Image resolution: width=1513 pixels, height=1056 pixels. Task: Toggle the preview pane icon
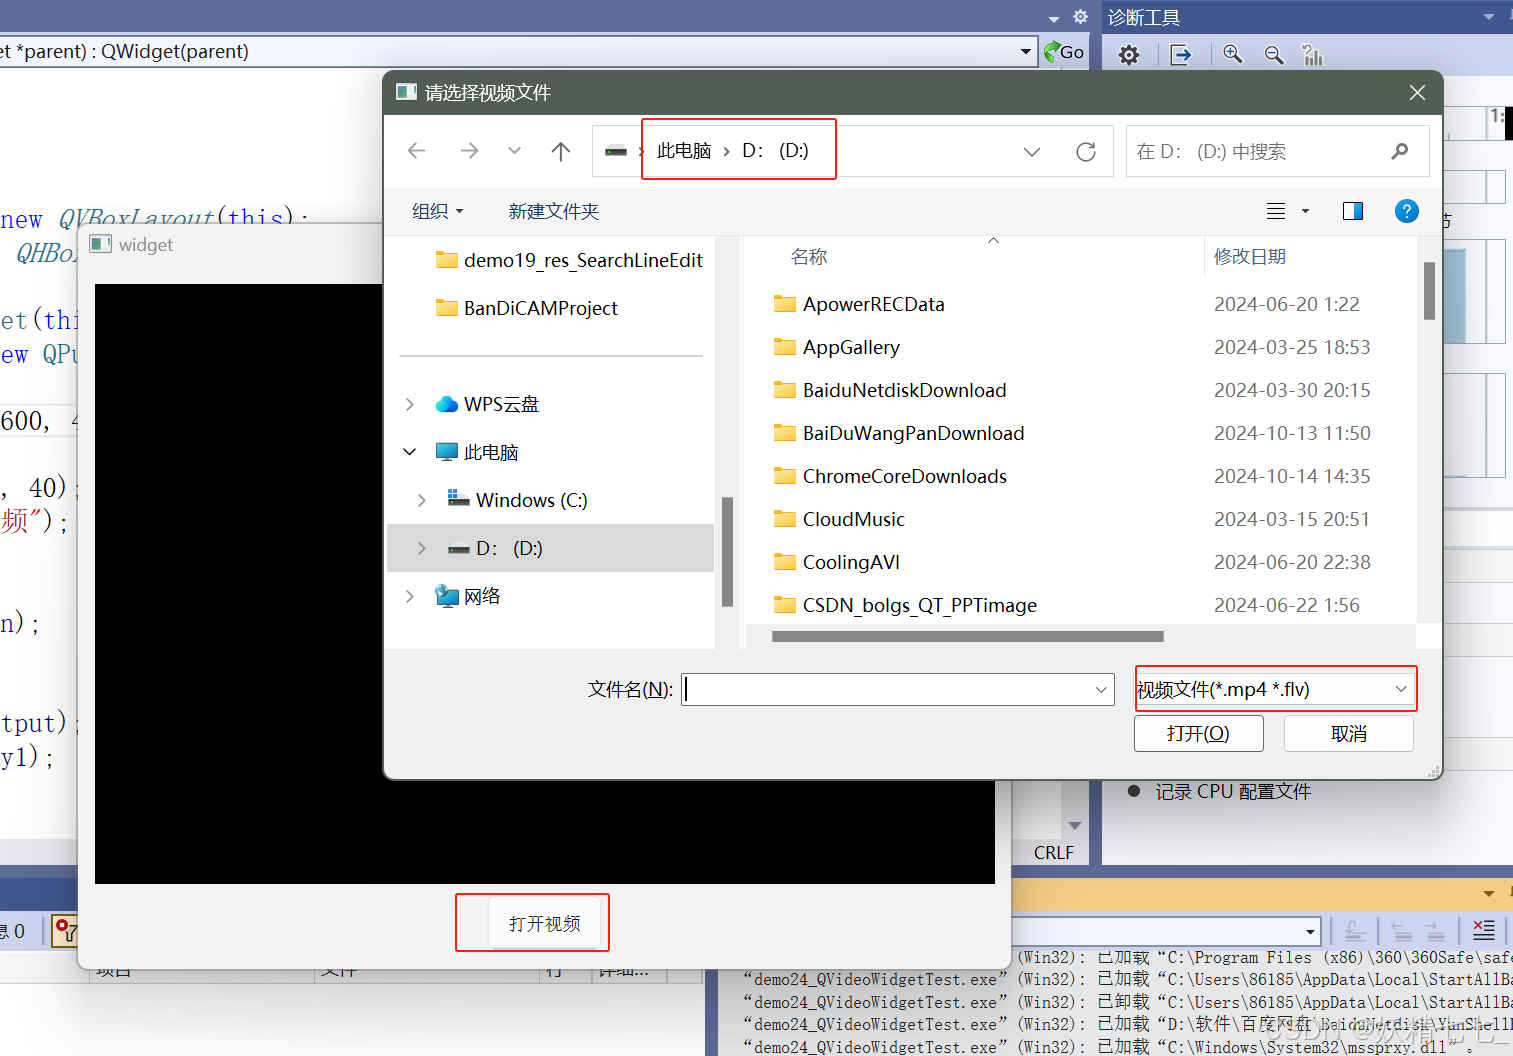point(1353,211)
